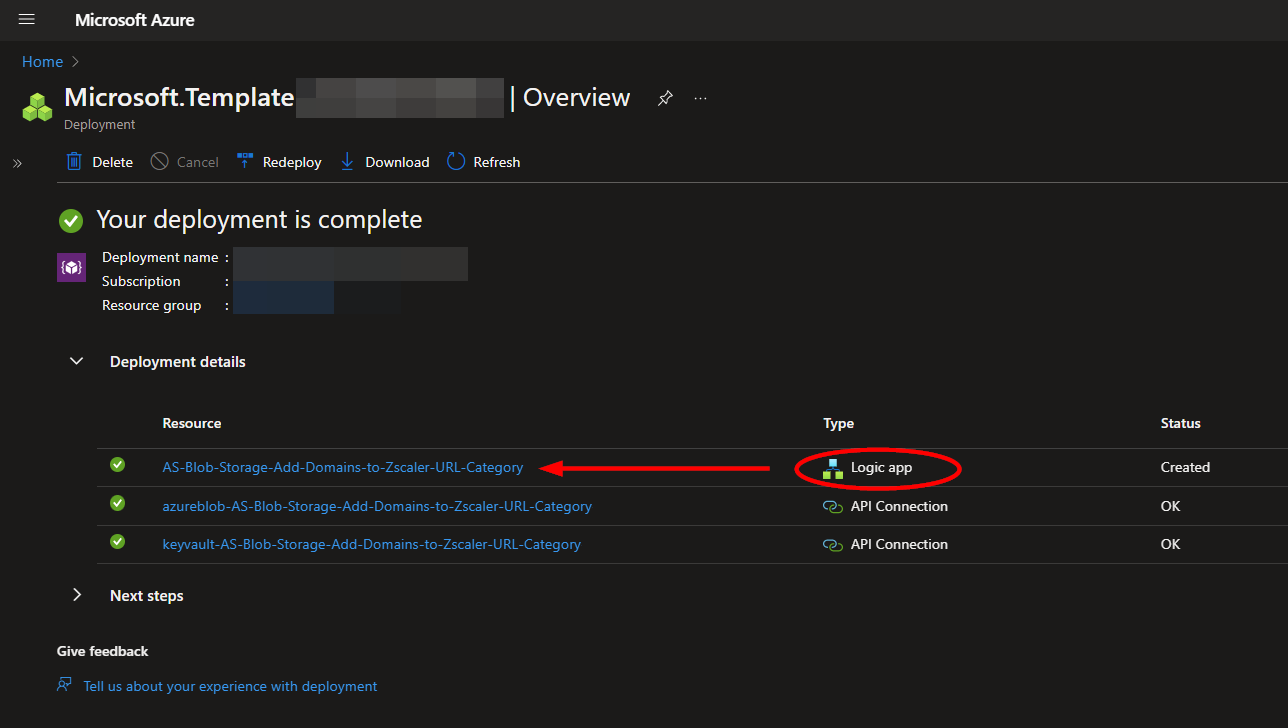The height and width of the screenshot is (728, 1288).
Task: Click the green deployment complete checkmark
Action: click(70, 220)
